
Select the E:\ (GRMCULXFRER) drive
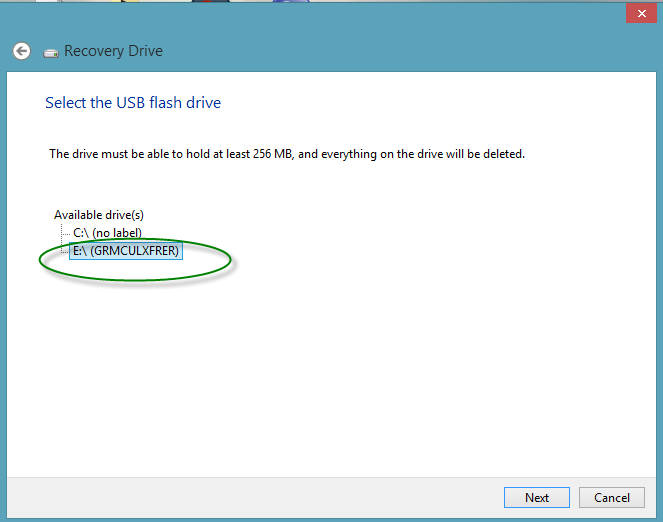[x=126, y=251]
